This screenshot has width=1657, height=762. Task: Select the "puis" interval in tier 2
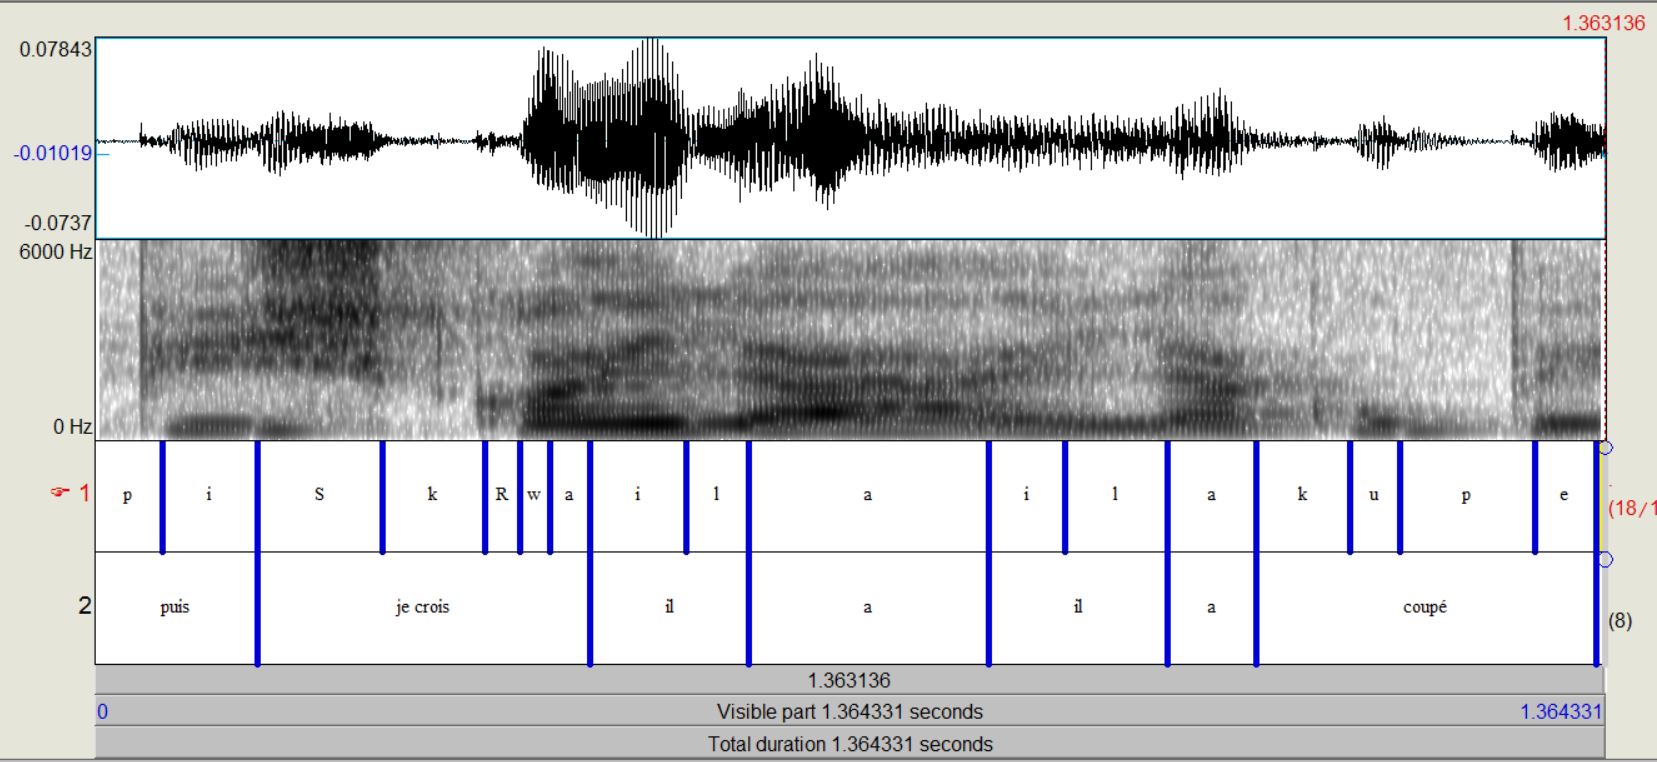point(175,607)
